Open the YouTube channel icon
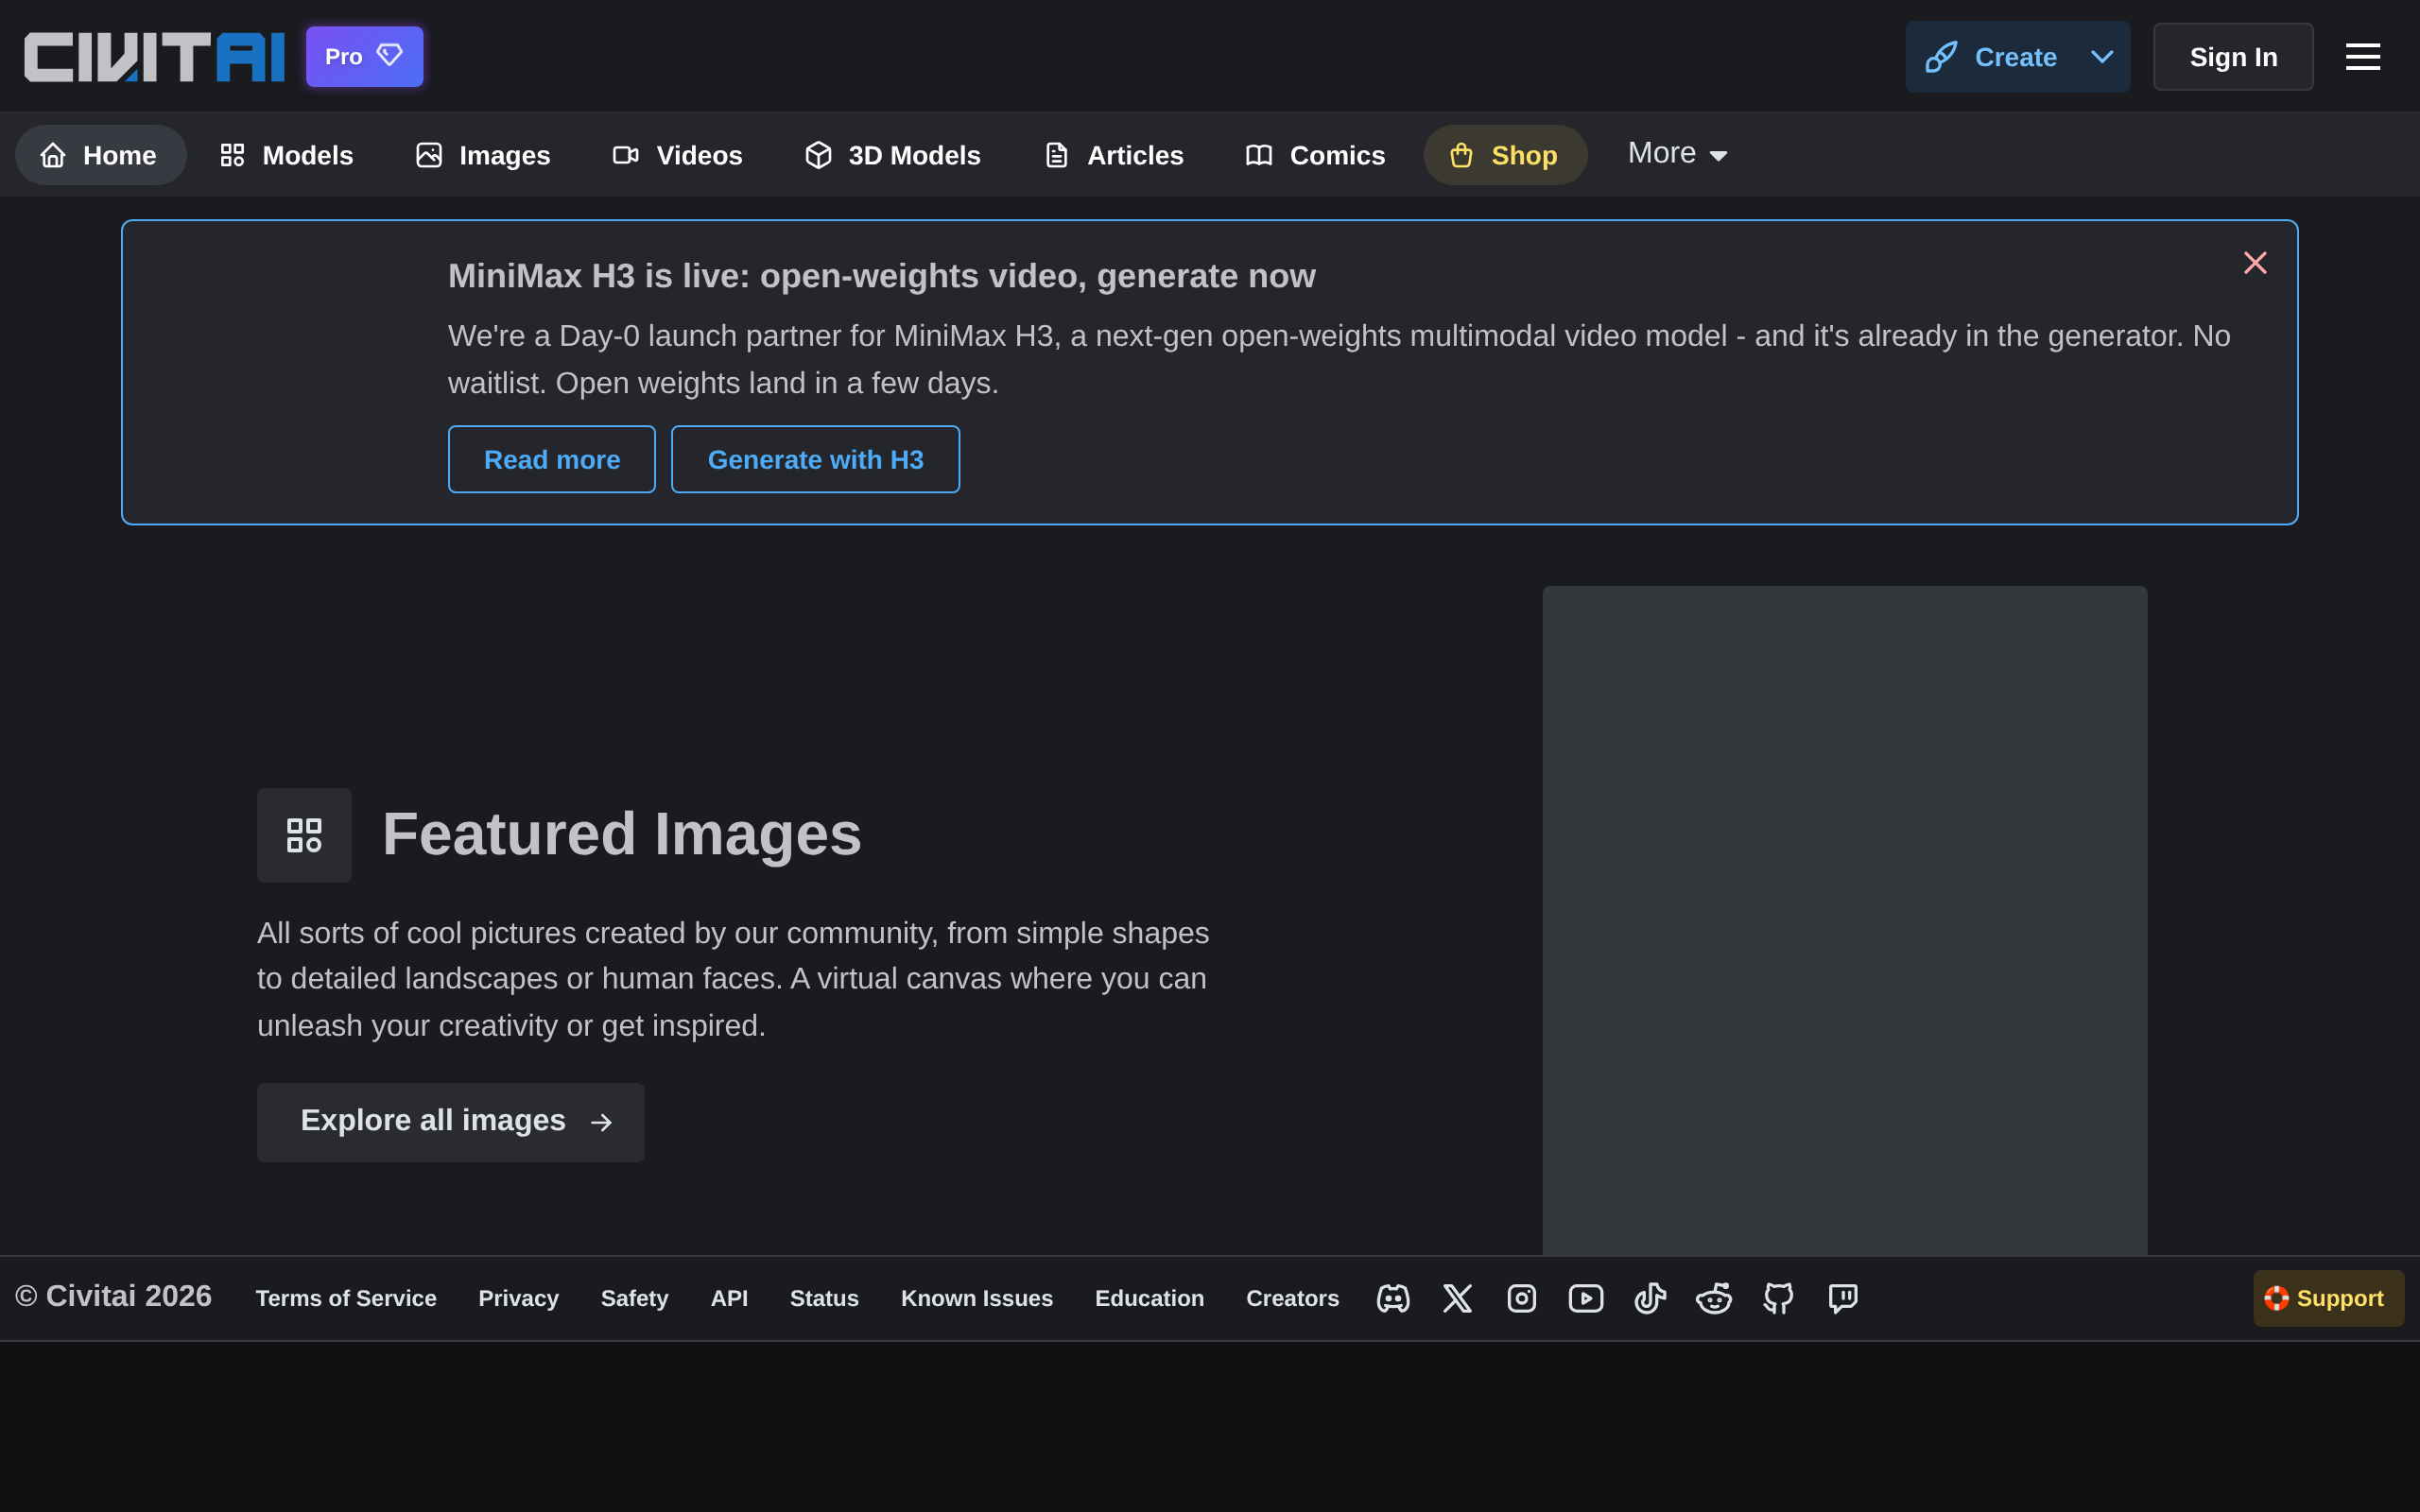The image size is (2420, 1512). tap(1585, 1298)
